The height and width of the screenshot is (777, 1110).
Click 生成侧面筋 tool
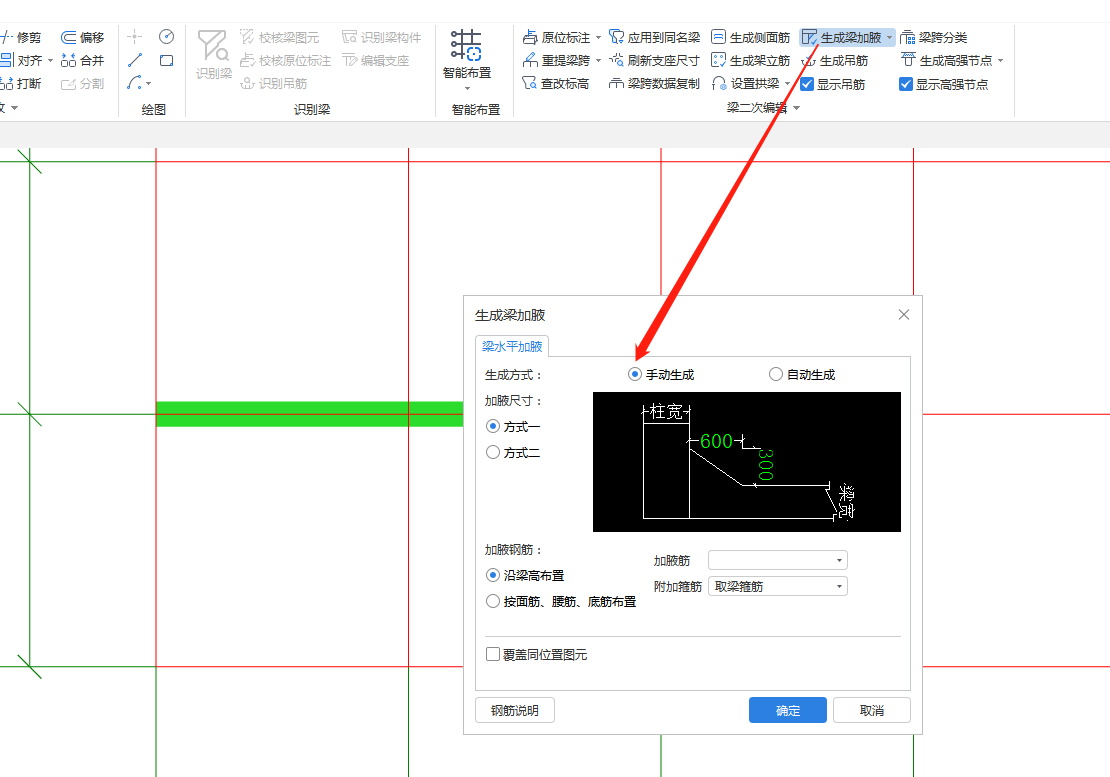click(750, 37)
